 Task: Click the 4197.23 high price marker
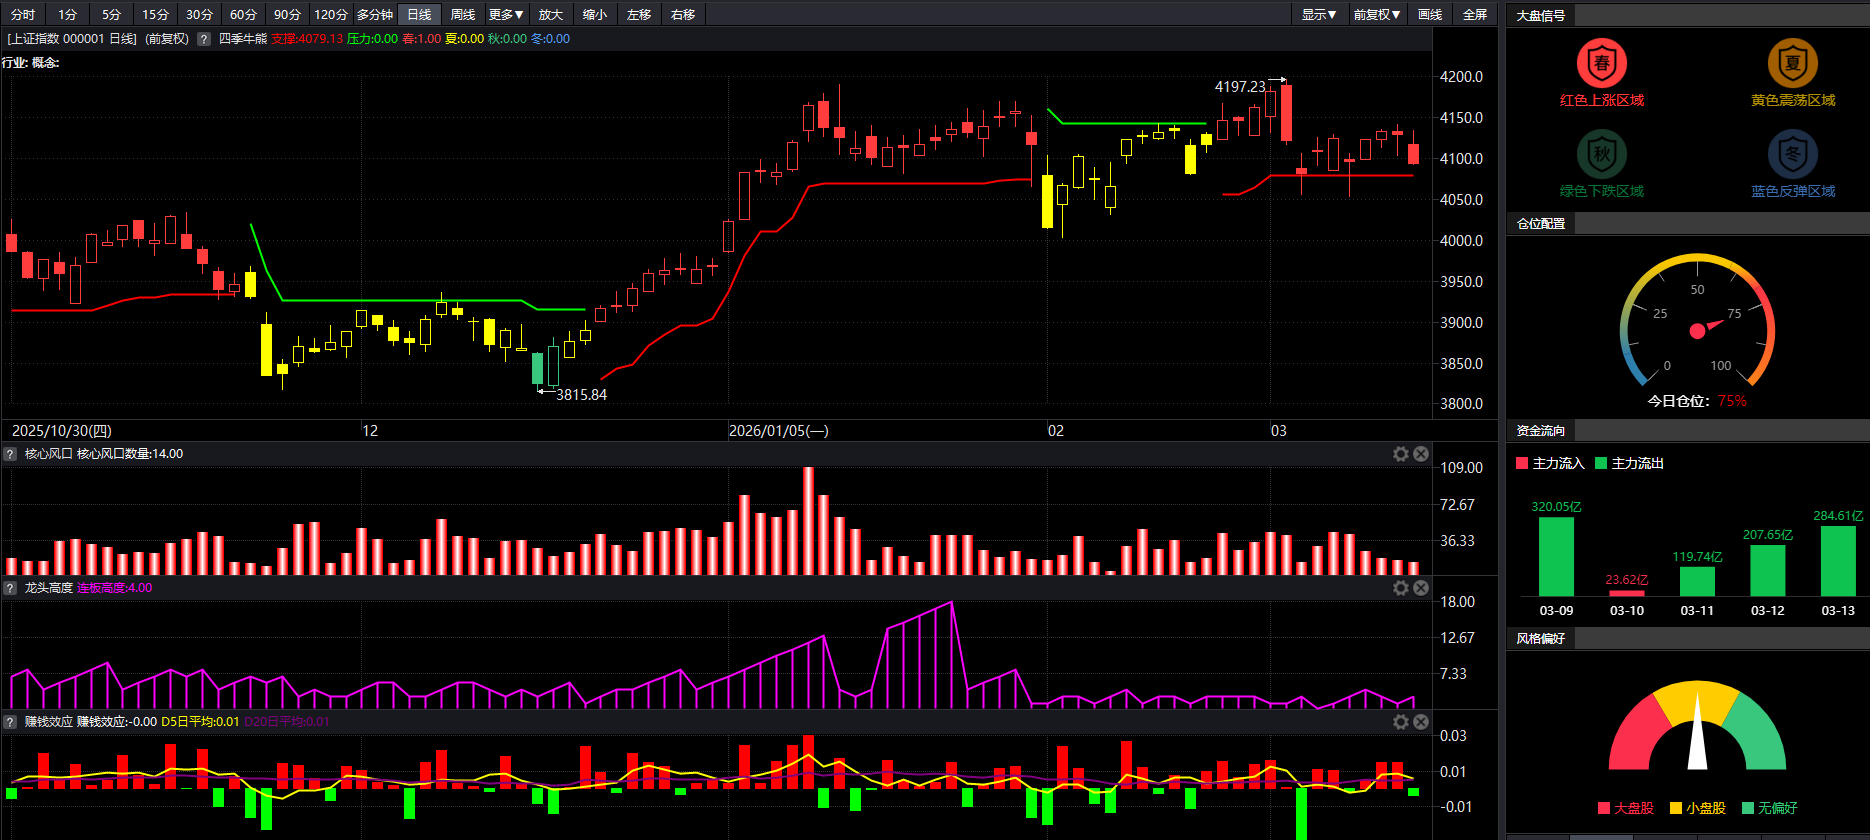coord(1240,87)
